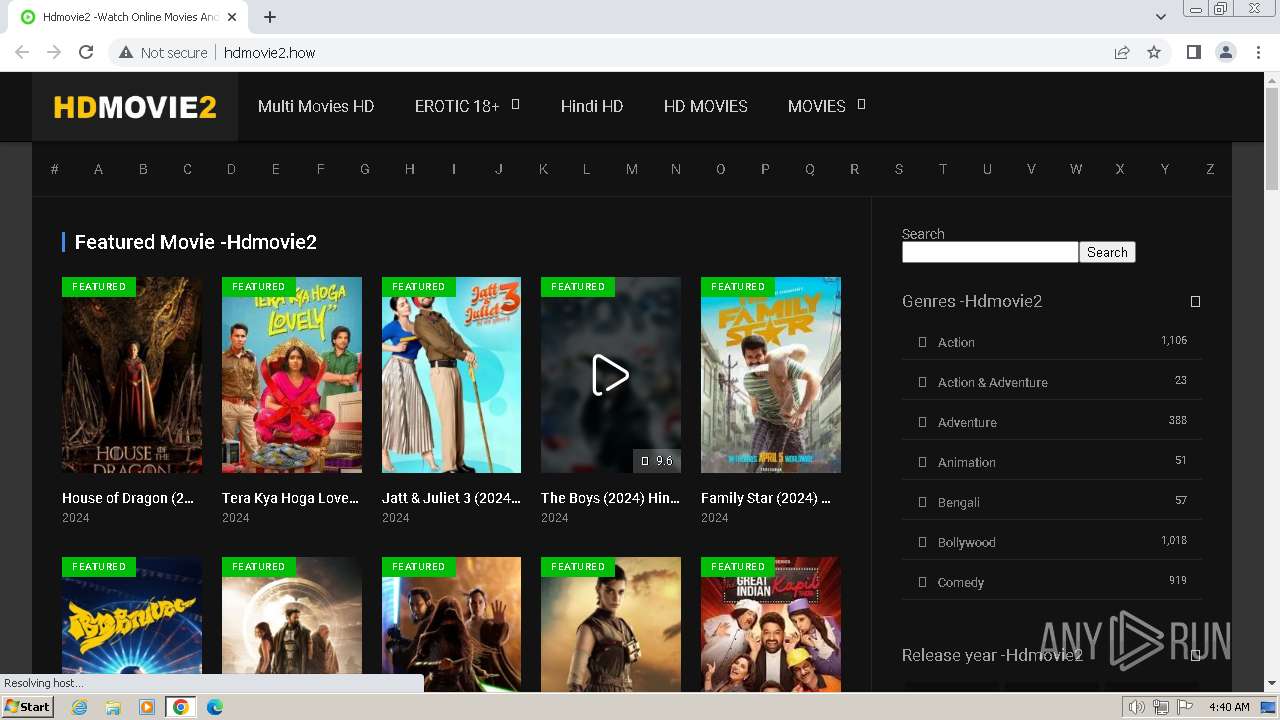Screen dimensions: 1280x720
Task: Open the Family Star poster
Action: pyautogui.click(x=771, y=375)
